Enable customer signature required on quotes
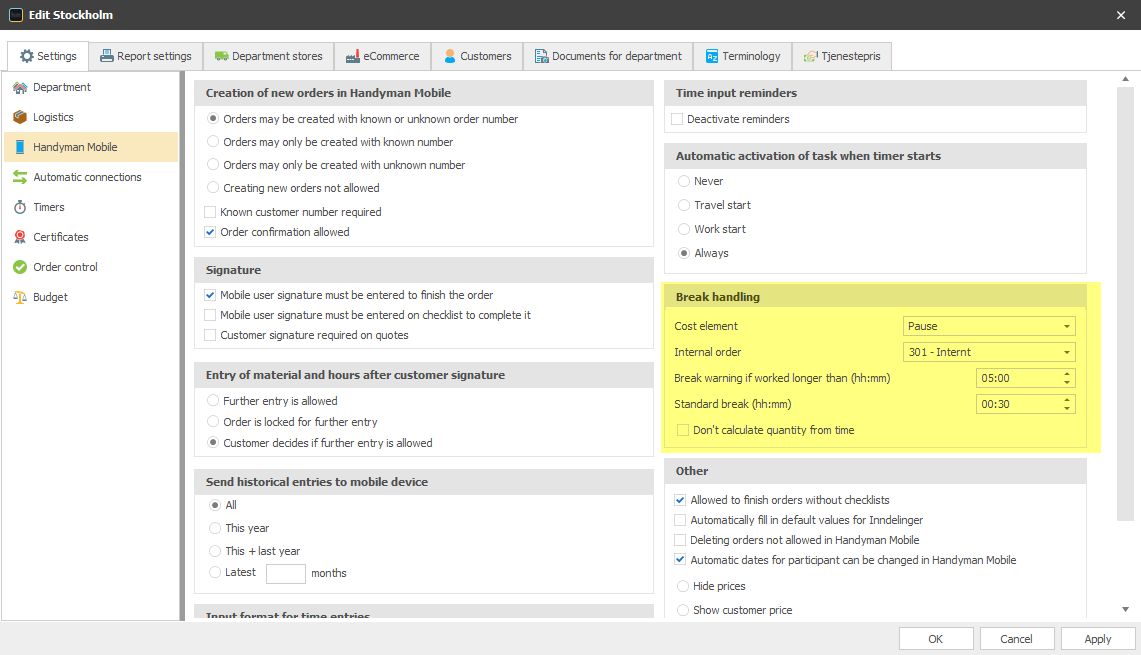This screenshot has height=655, width=1141. point(210,335)
